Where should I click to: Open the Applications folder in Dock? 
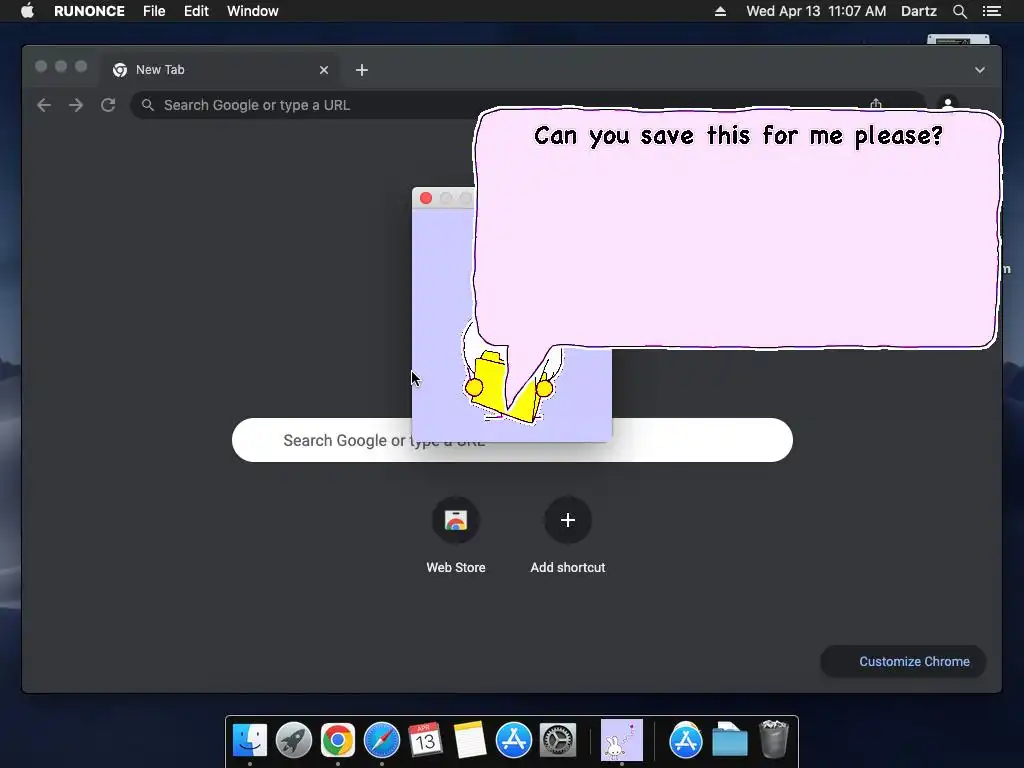click(686, 740)
